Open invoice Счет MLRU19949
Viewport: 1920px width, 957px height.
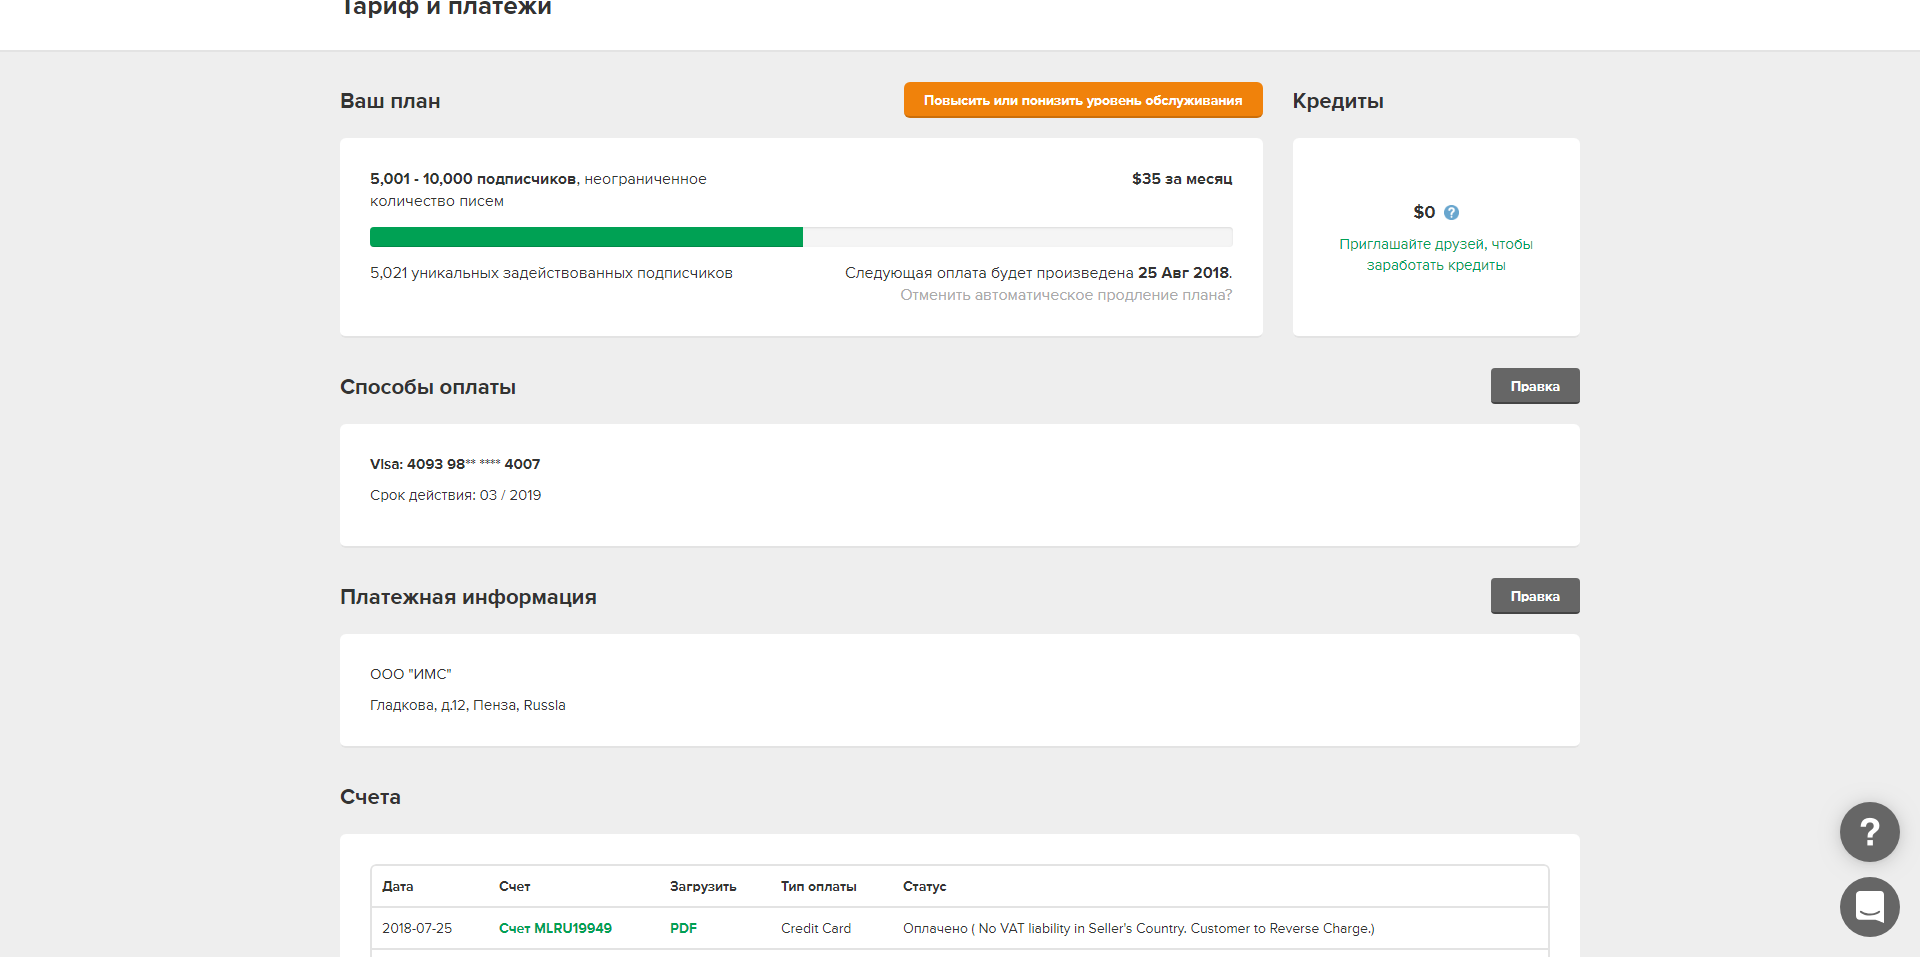pos(555,928)
